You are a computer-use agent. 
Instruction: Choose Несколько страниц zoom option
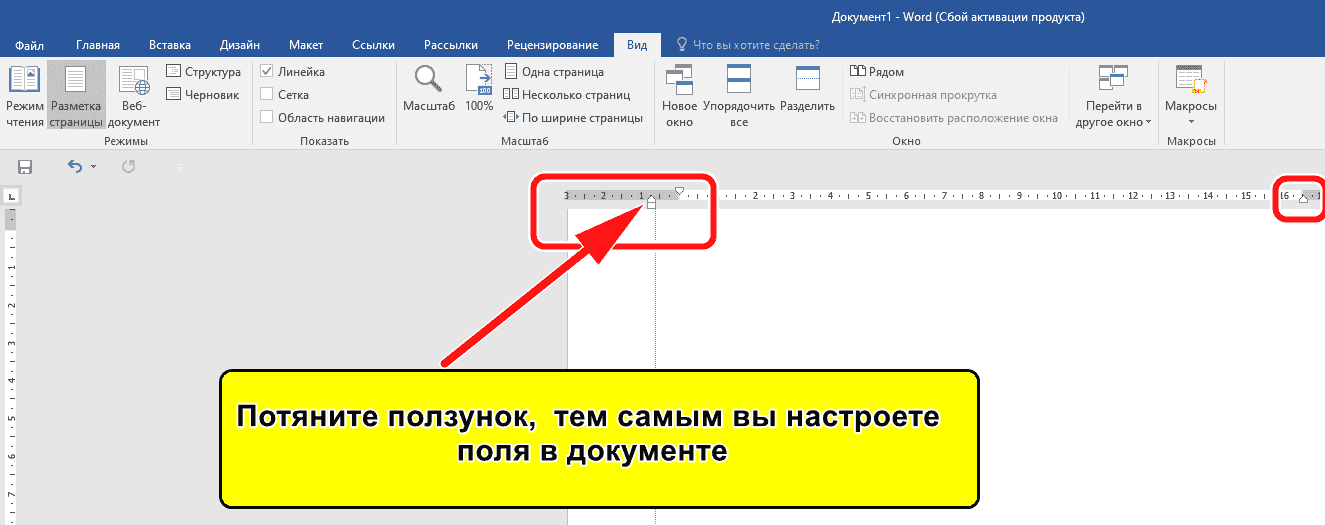point(567,94)
